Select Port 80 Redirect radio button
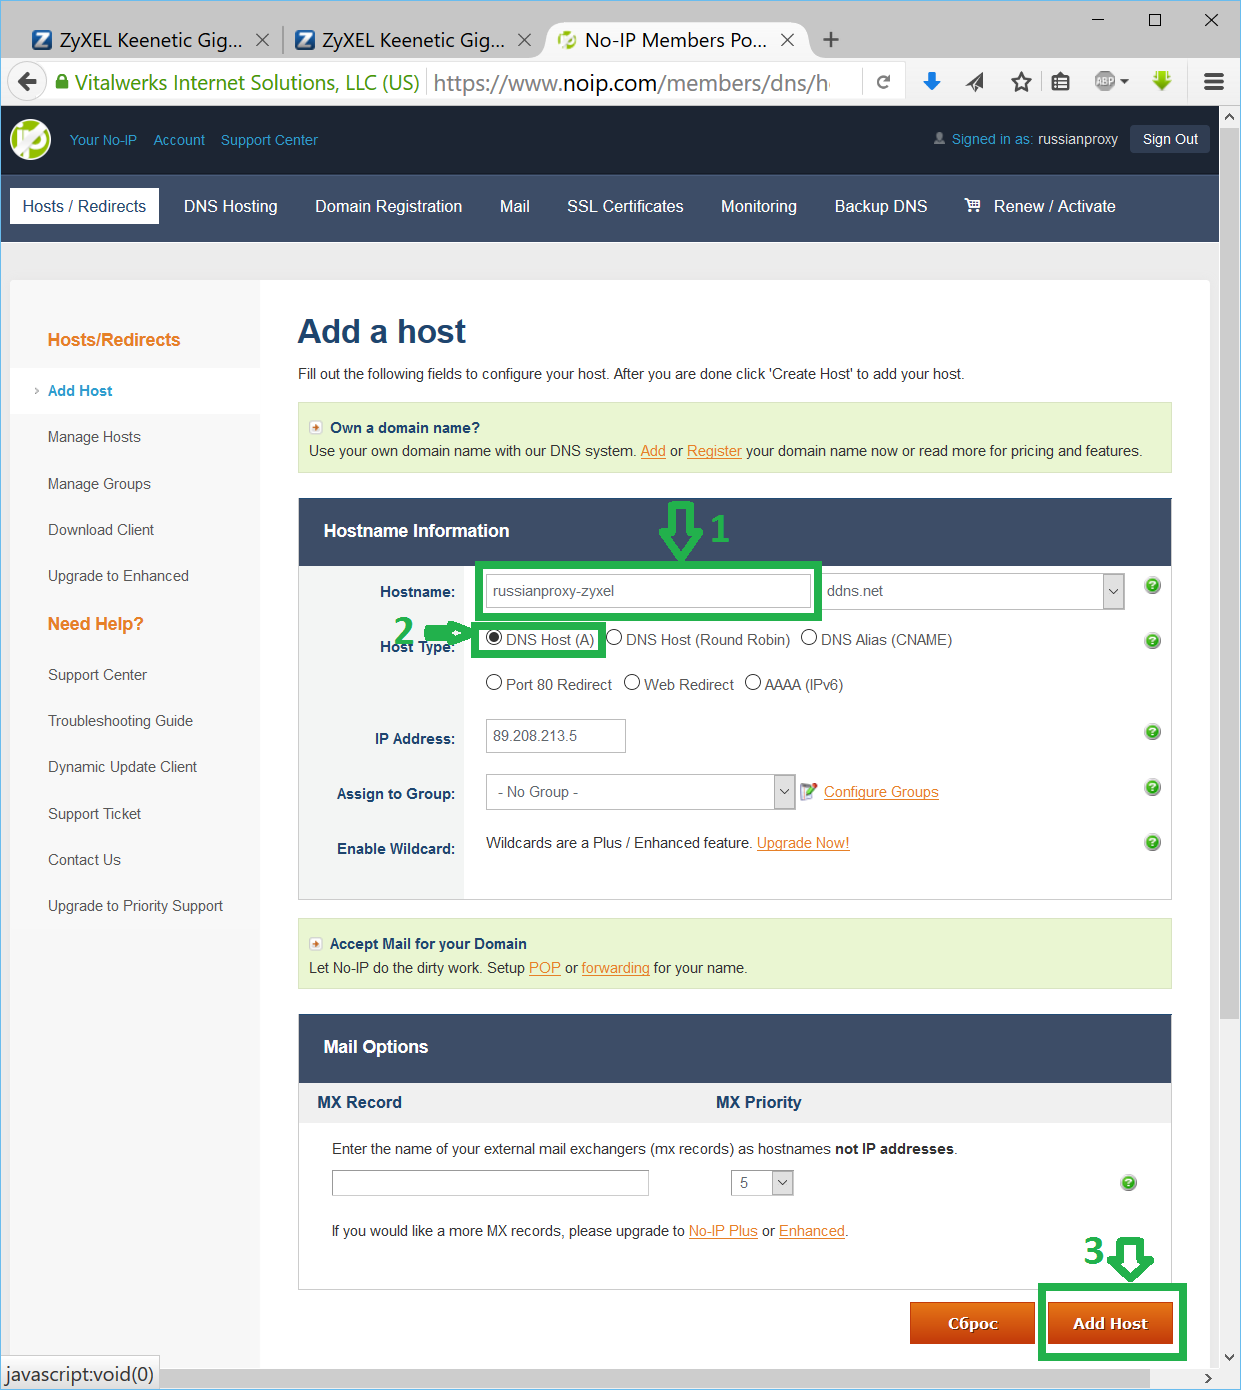Viewport: 1241px width, 1390px height. coord(494,683)
